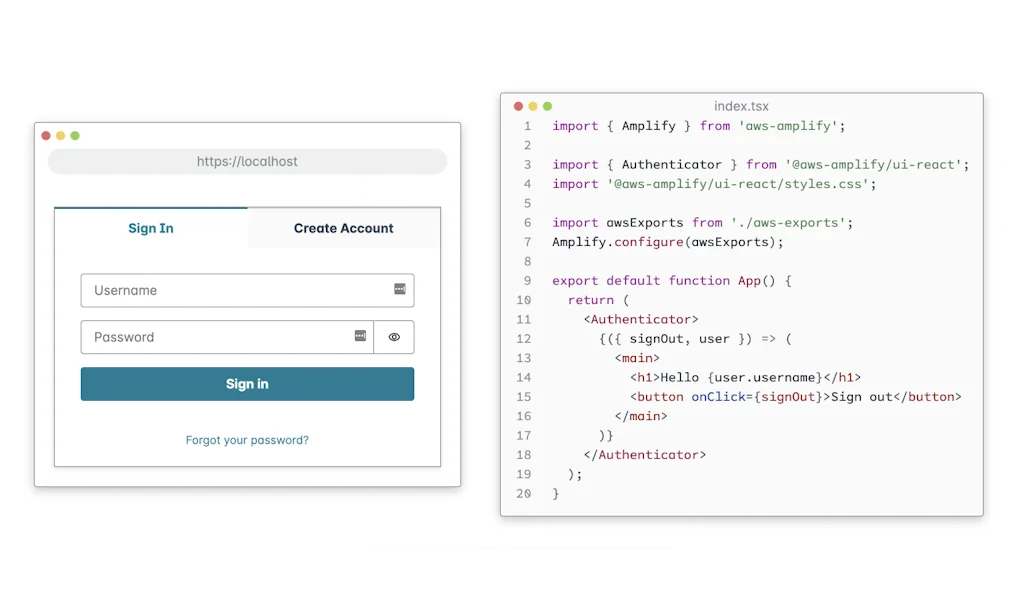The height and width of the screenshot is (613, 1024).
Task: Open the Forgot your password link
Action: (247, 439)
